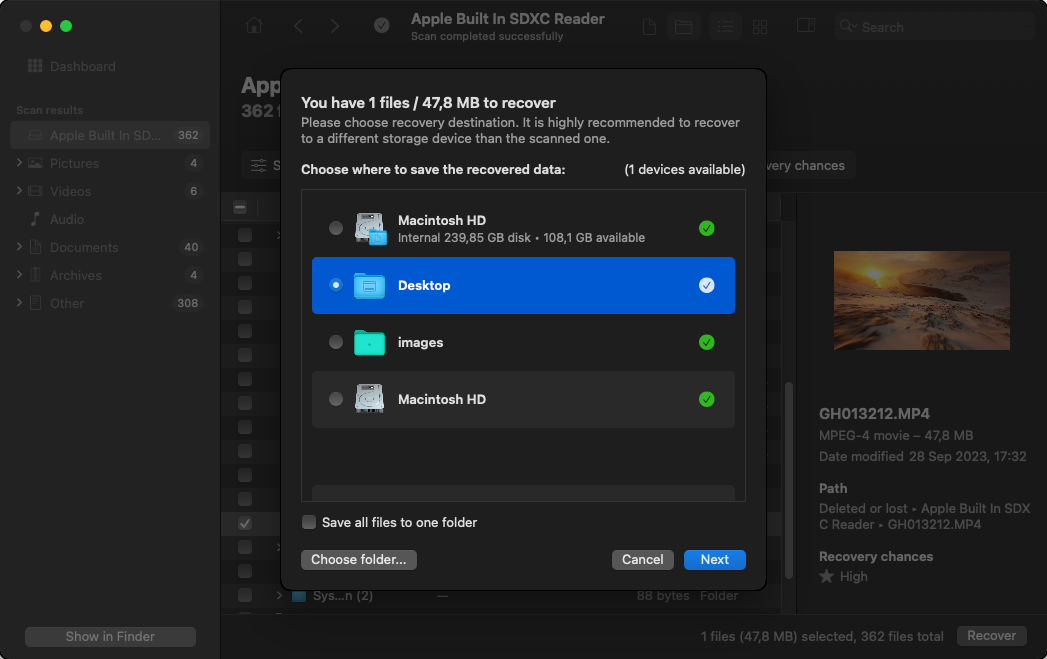Open the Dashboard in sidebar
The width and height of the screenshot is (1047, 659).
(82, 66)
